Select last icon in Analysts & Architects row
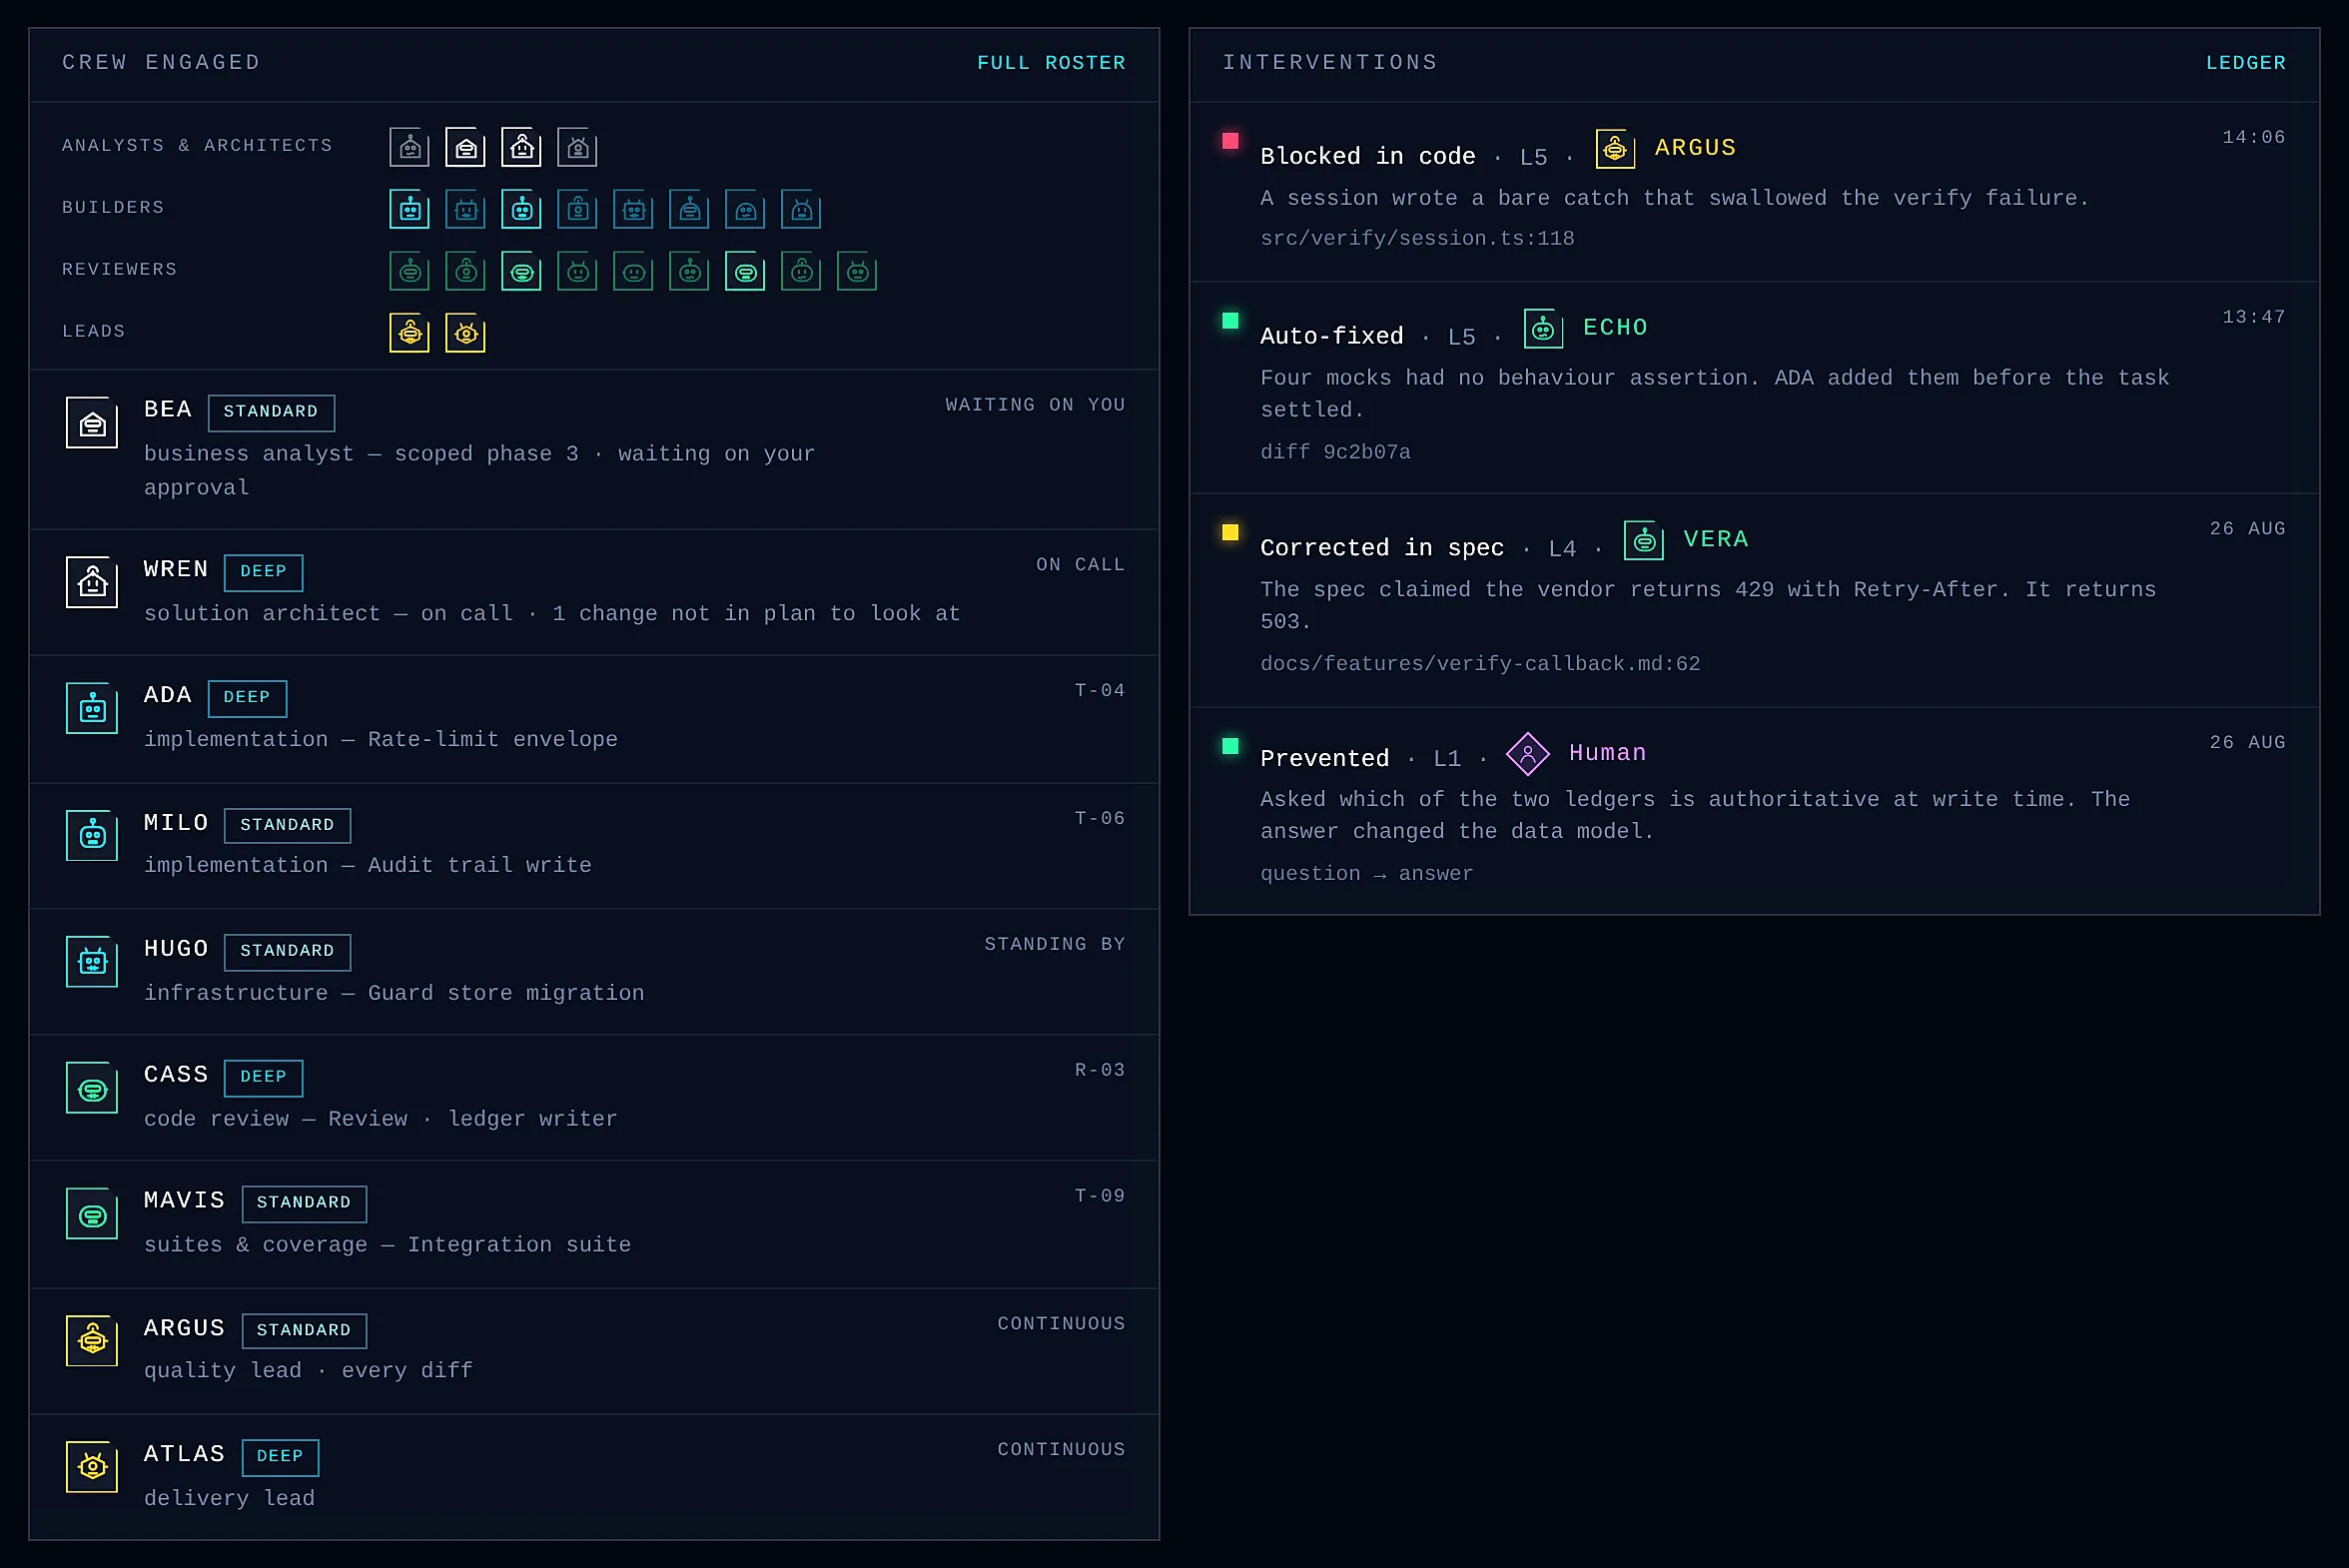The image size is (2349, 1568). click(x=577, y=147)
